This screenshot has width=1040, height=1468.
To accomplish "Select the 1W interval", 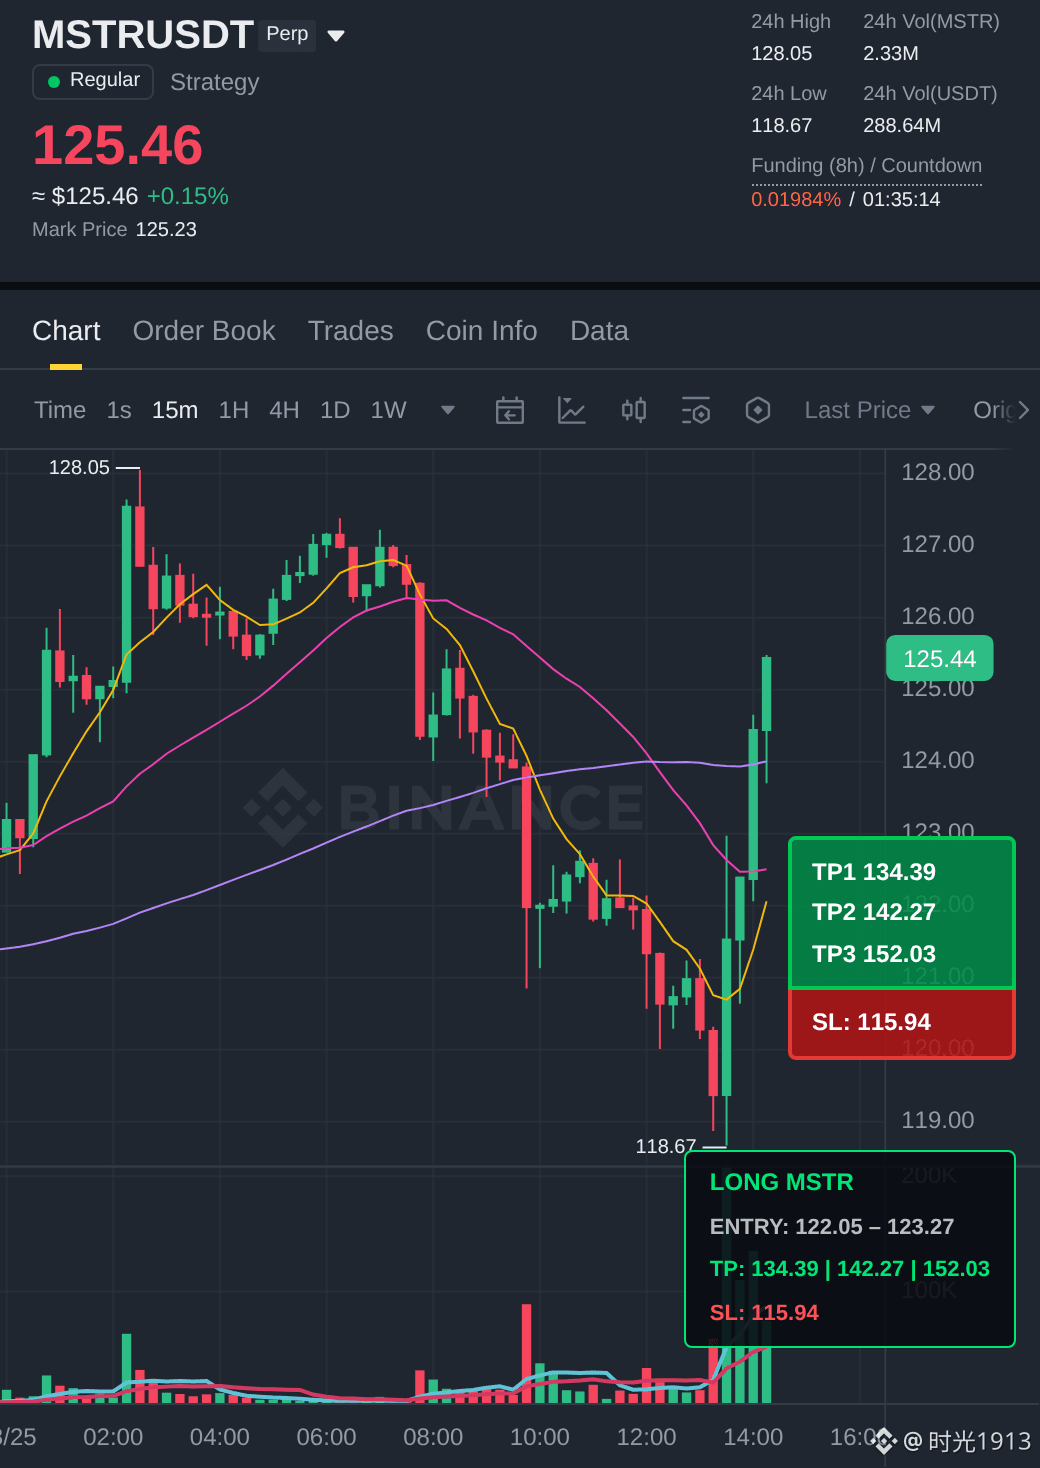I will tap(389, 410).
